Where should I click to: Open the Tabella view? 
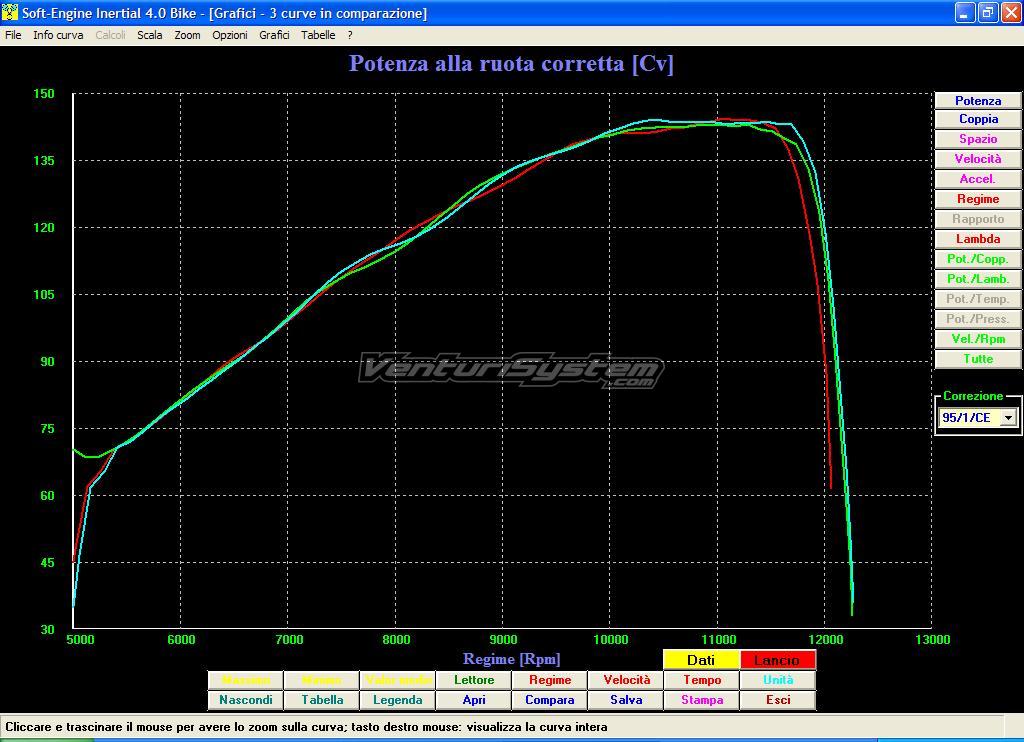click(x=321, y=700)
